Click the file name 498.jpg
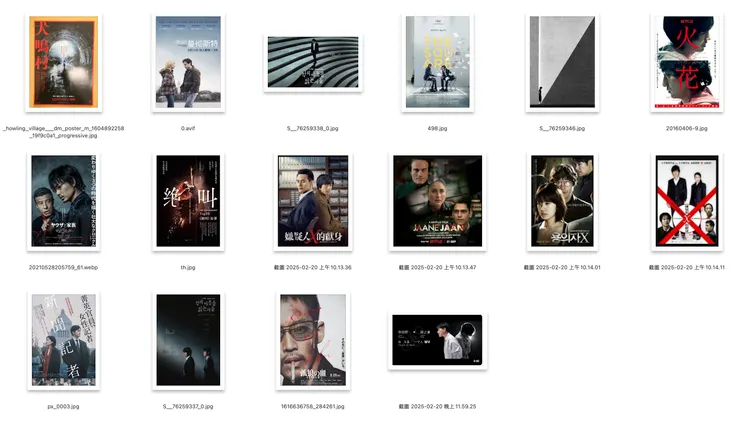Screen dimensions: 740x426 (x=437, y=128)
